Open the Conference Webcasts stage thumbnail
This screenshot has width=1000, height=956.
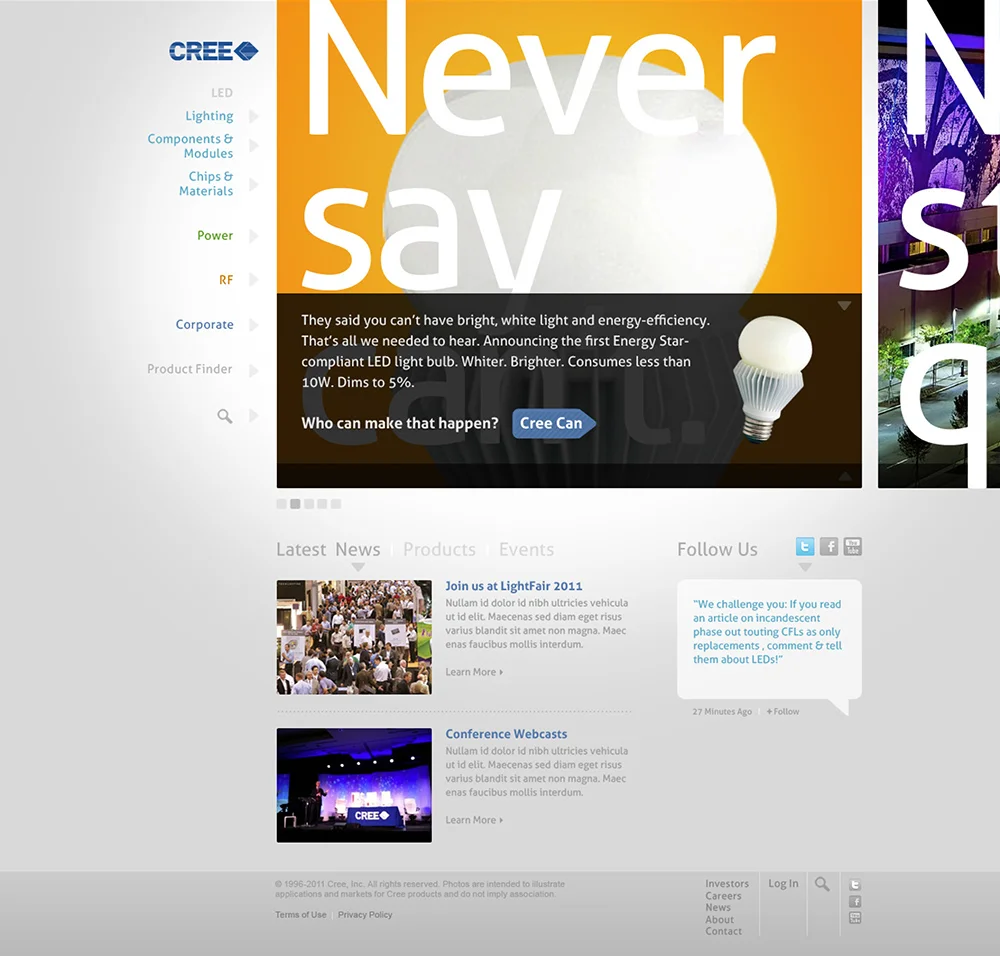click(354, 785)
